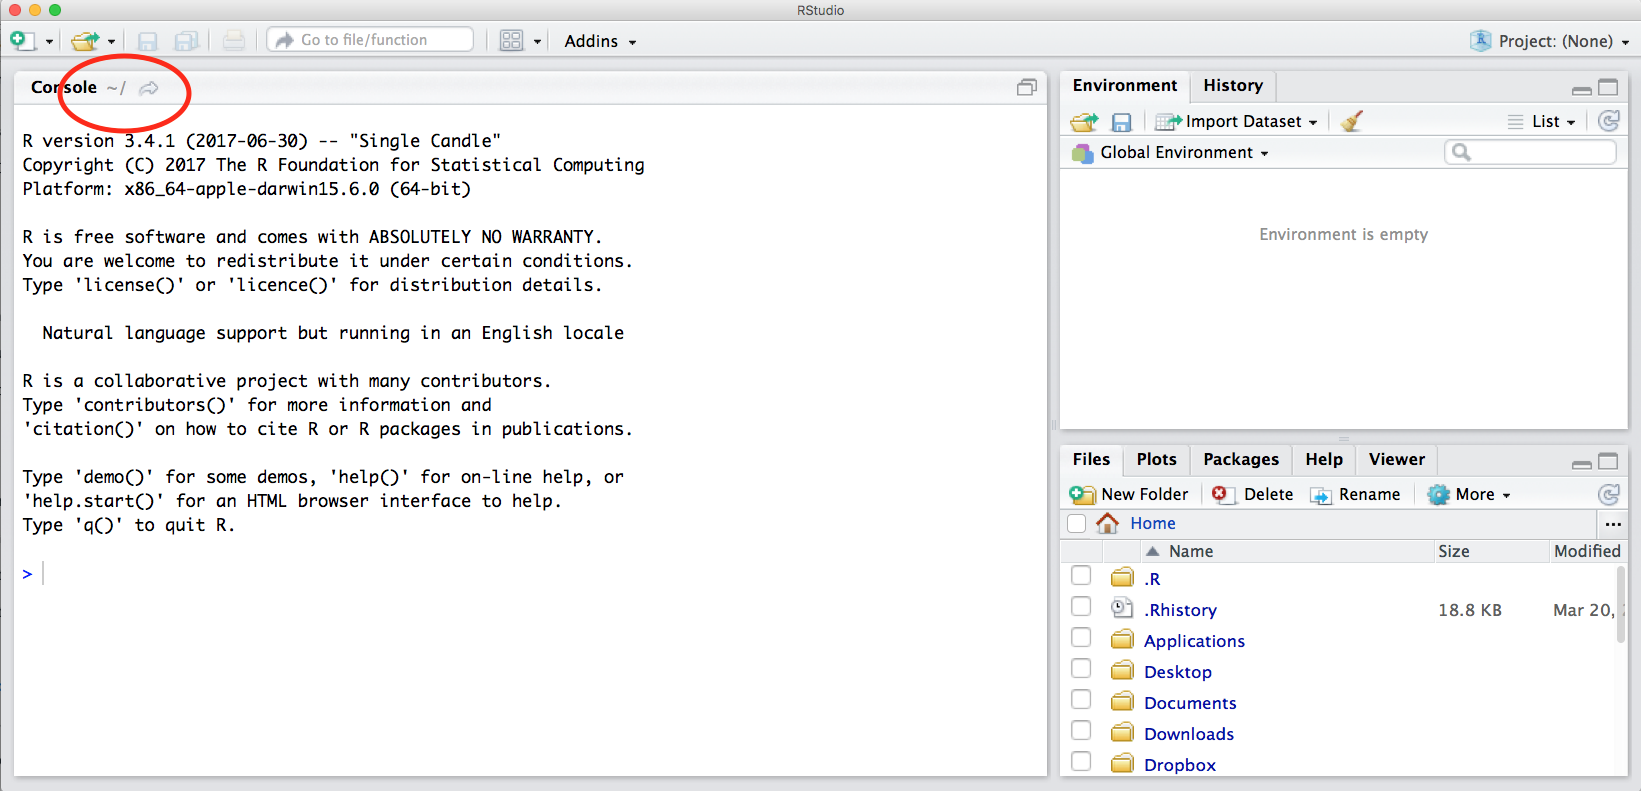This screenshot has height=791, width=1641.
Task: Click the Home path link
Action: (1153, 523)
